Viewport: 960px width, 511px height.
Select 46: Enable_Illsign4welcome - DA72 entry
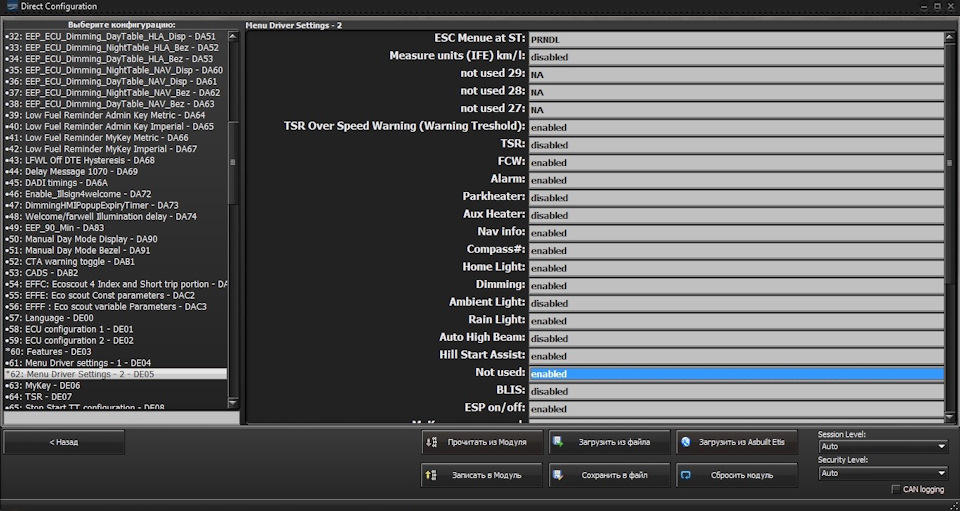115,194
